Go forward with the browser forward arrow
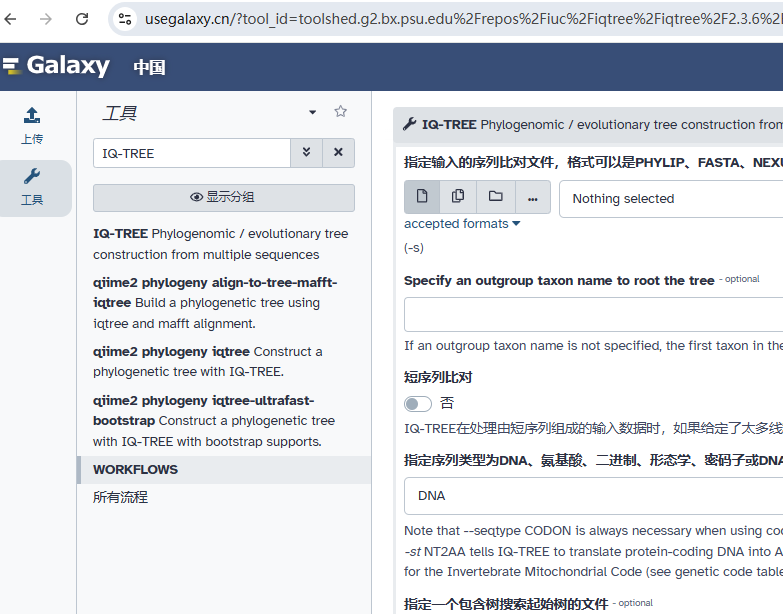Image resolution: width=783 pixels, height=614 pixels. click(x=46, y=19)
